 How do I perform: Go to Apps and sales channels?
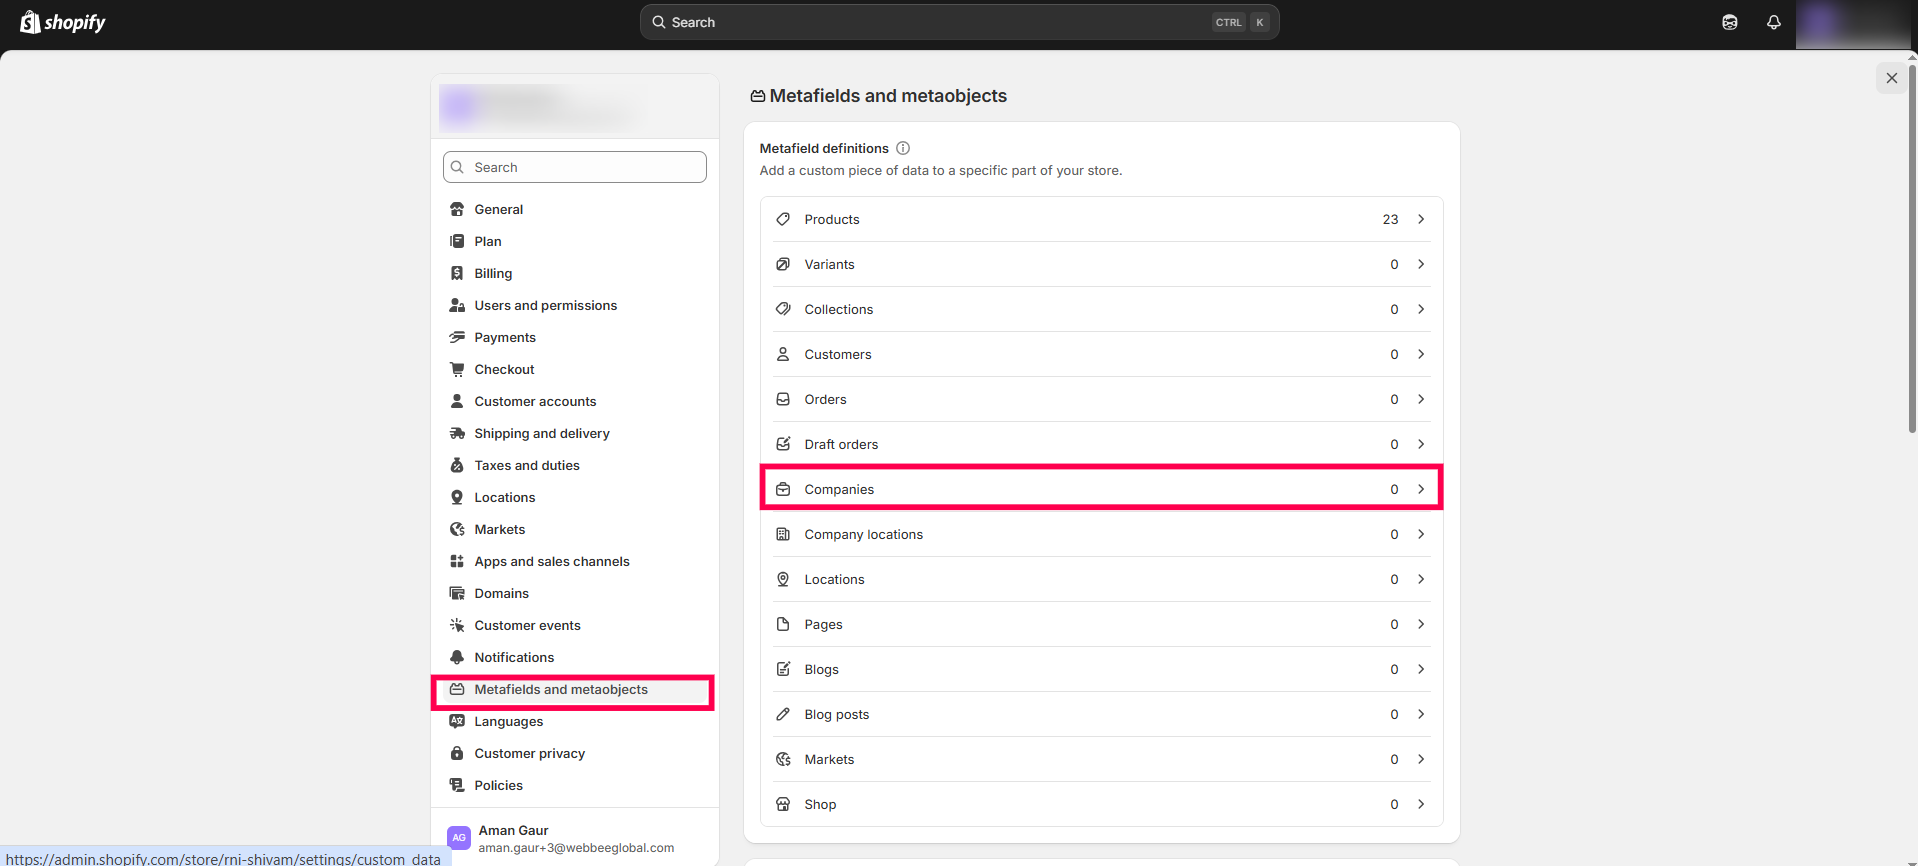point(551,561)
